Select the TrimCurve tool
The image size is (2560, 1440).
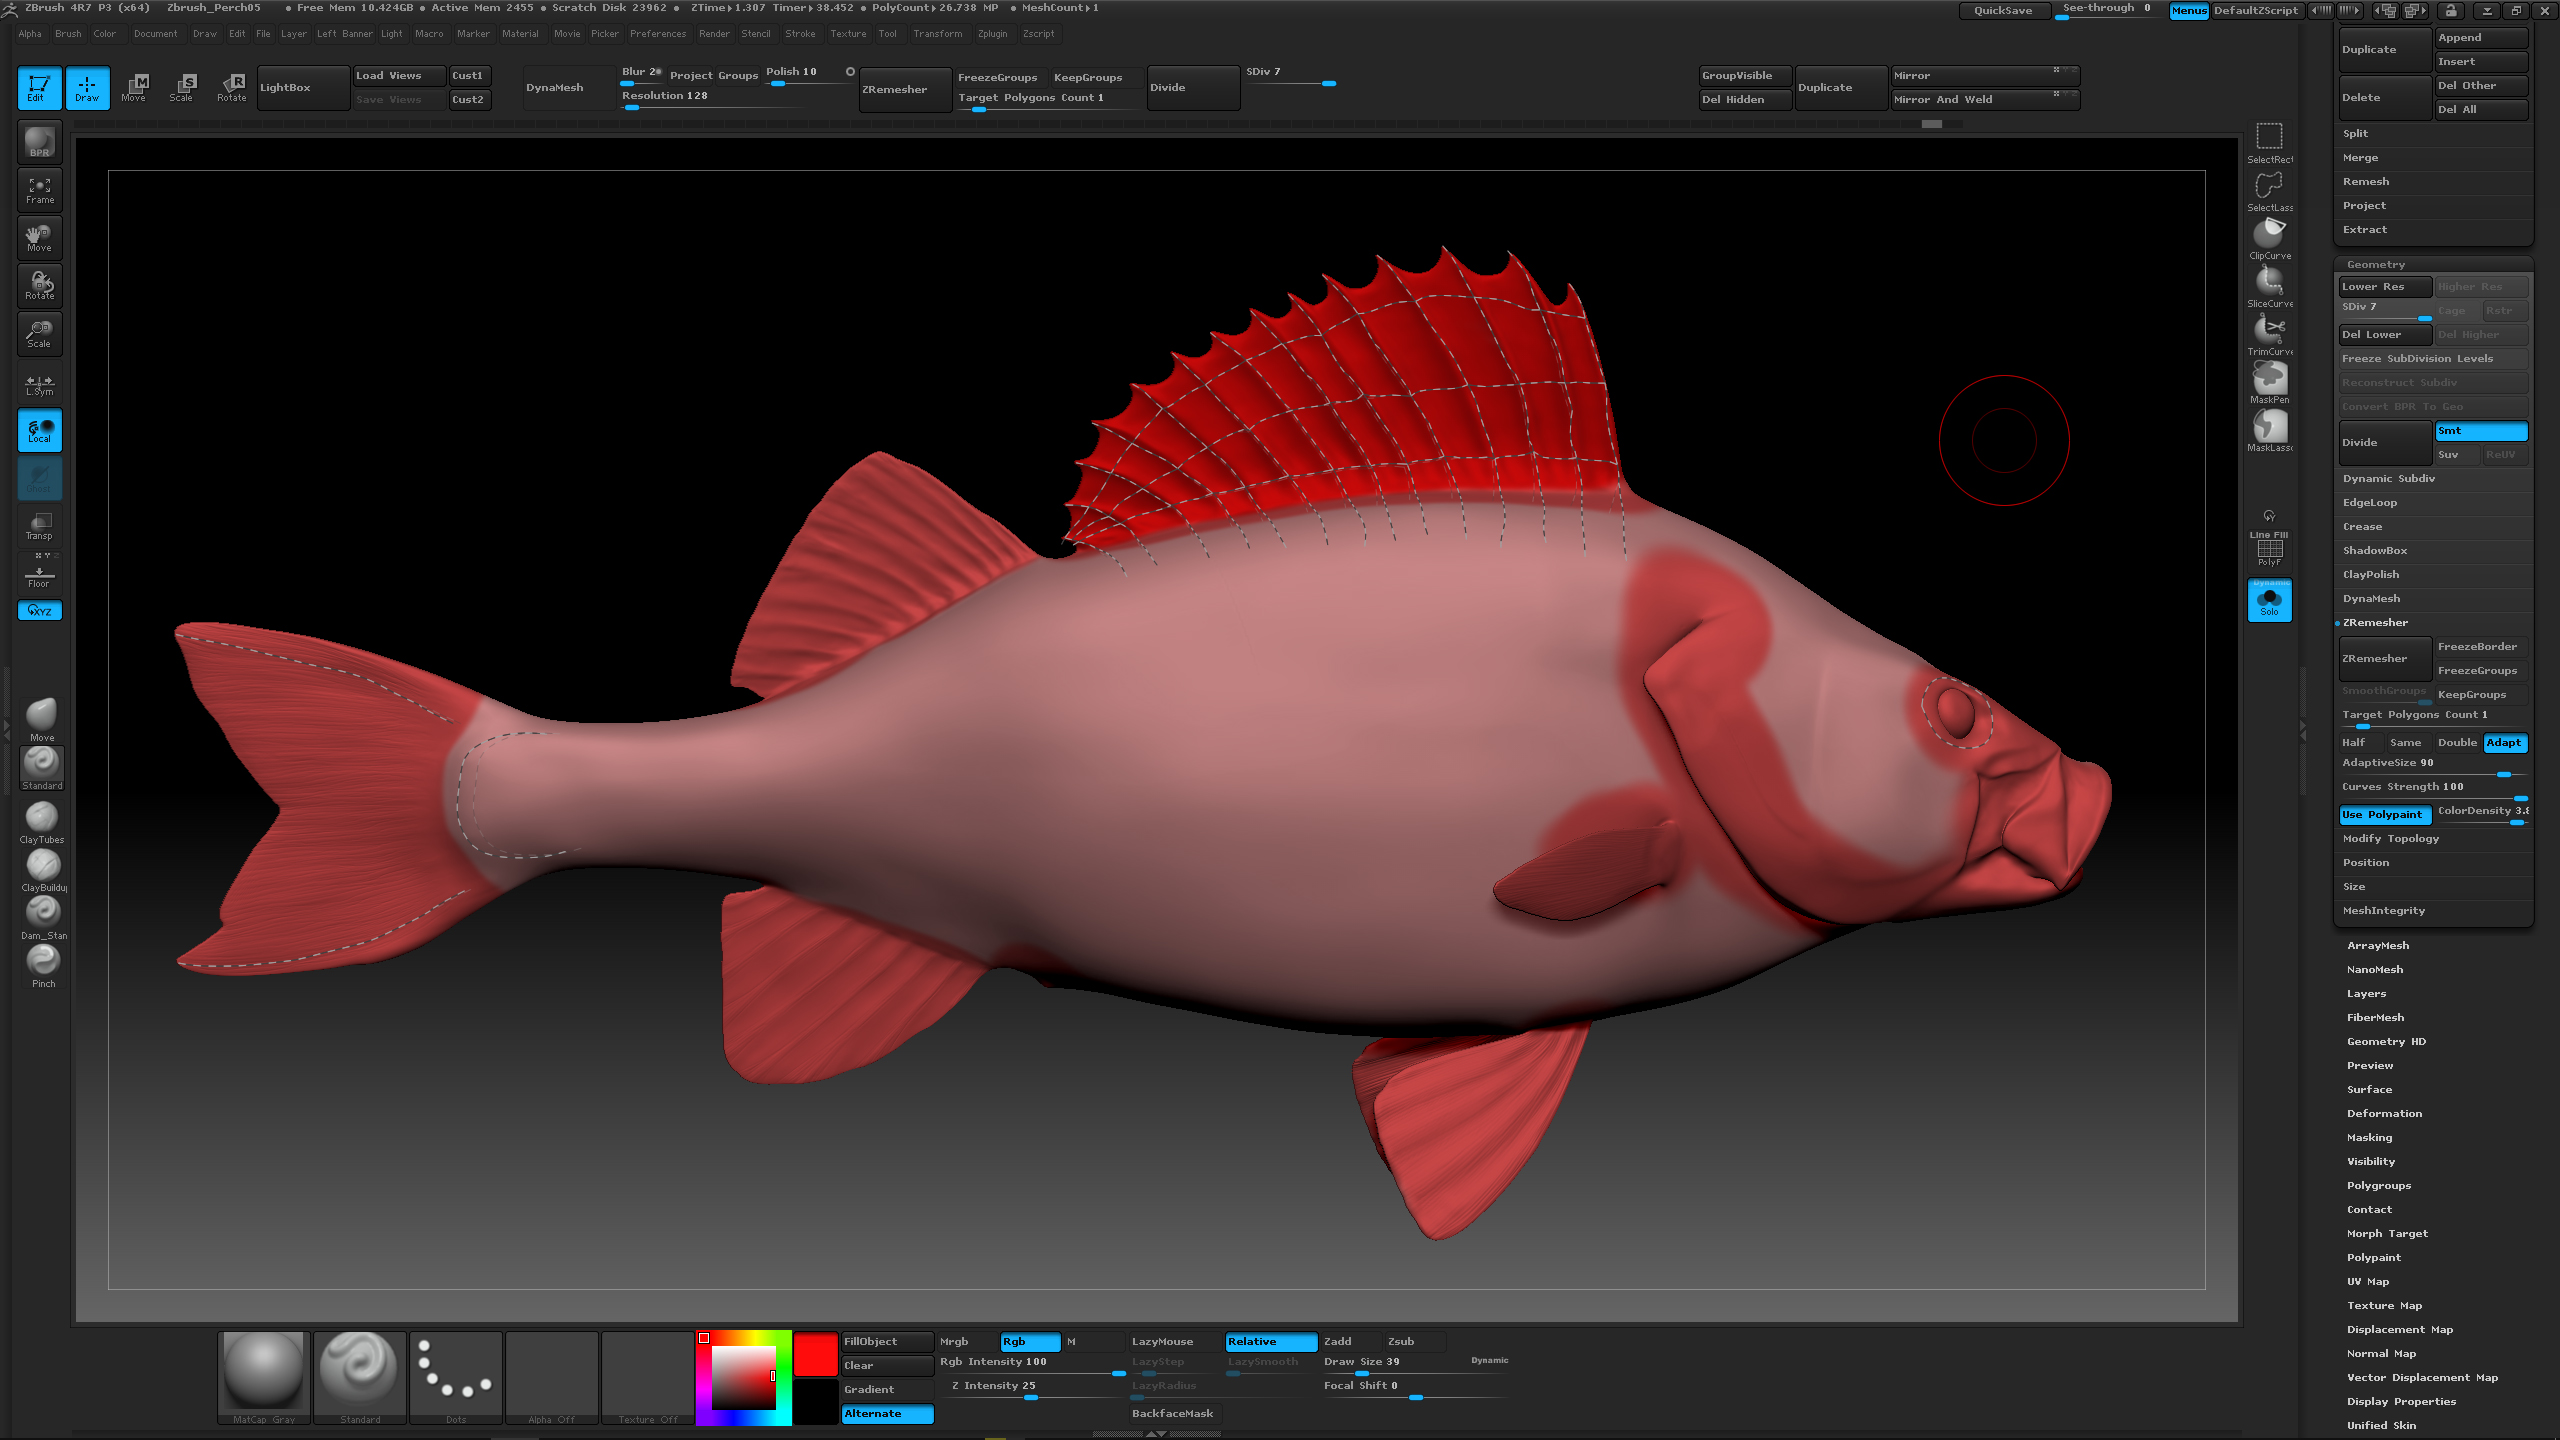point(2270,334)
